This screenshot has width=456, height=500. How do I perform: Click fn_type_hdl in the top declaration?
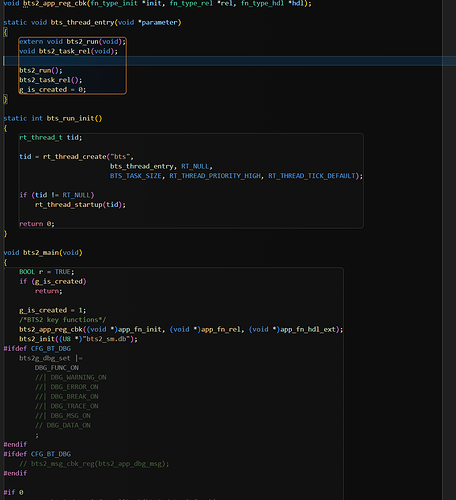pyautogui.click(x=263, y=4)
